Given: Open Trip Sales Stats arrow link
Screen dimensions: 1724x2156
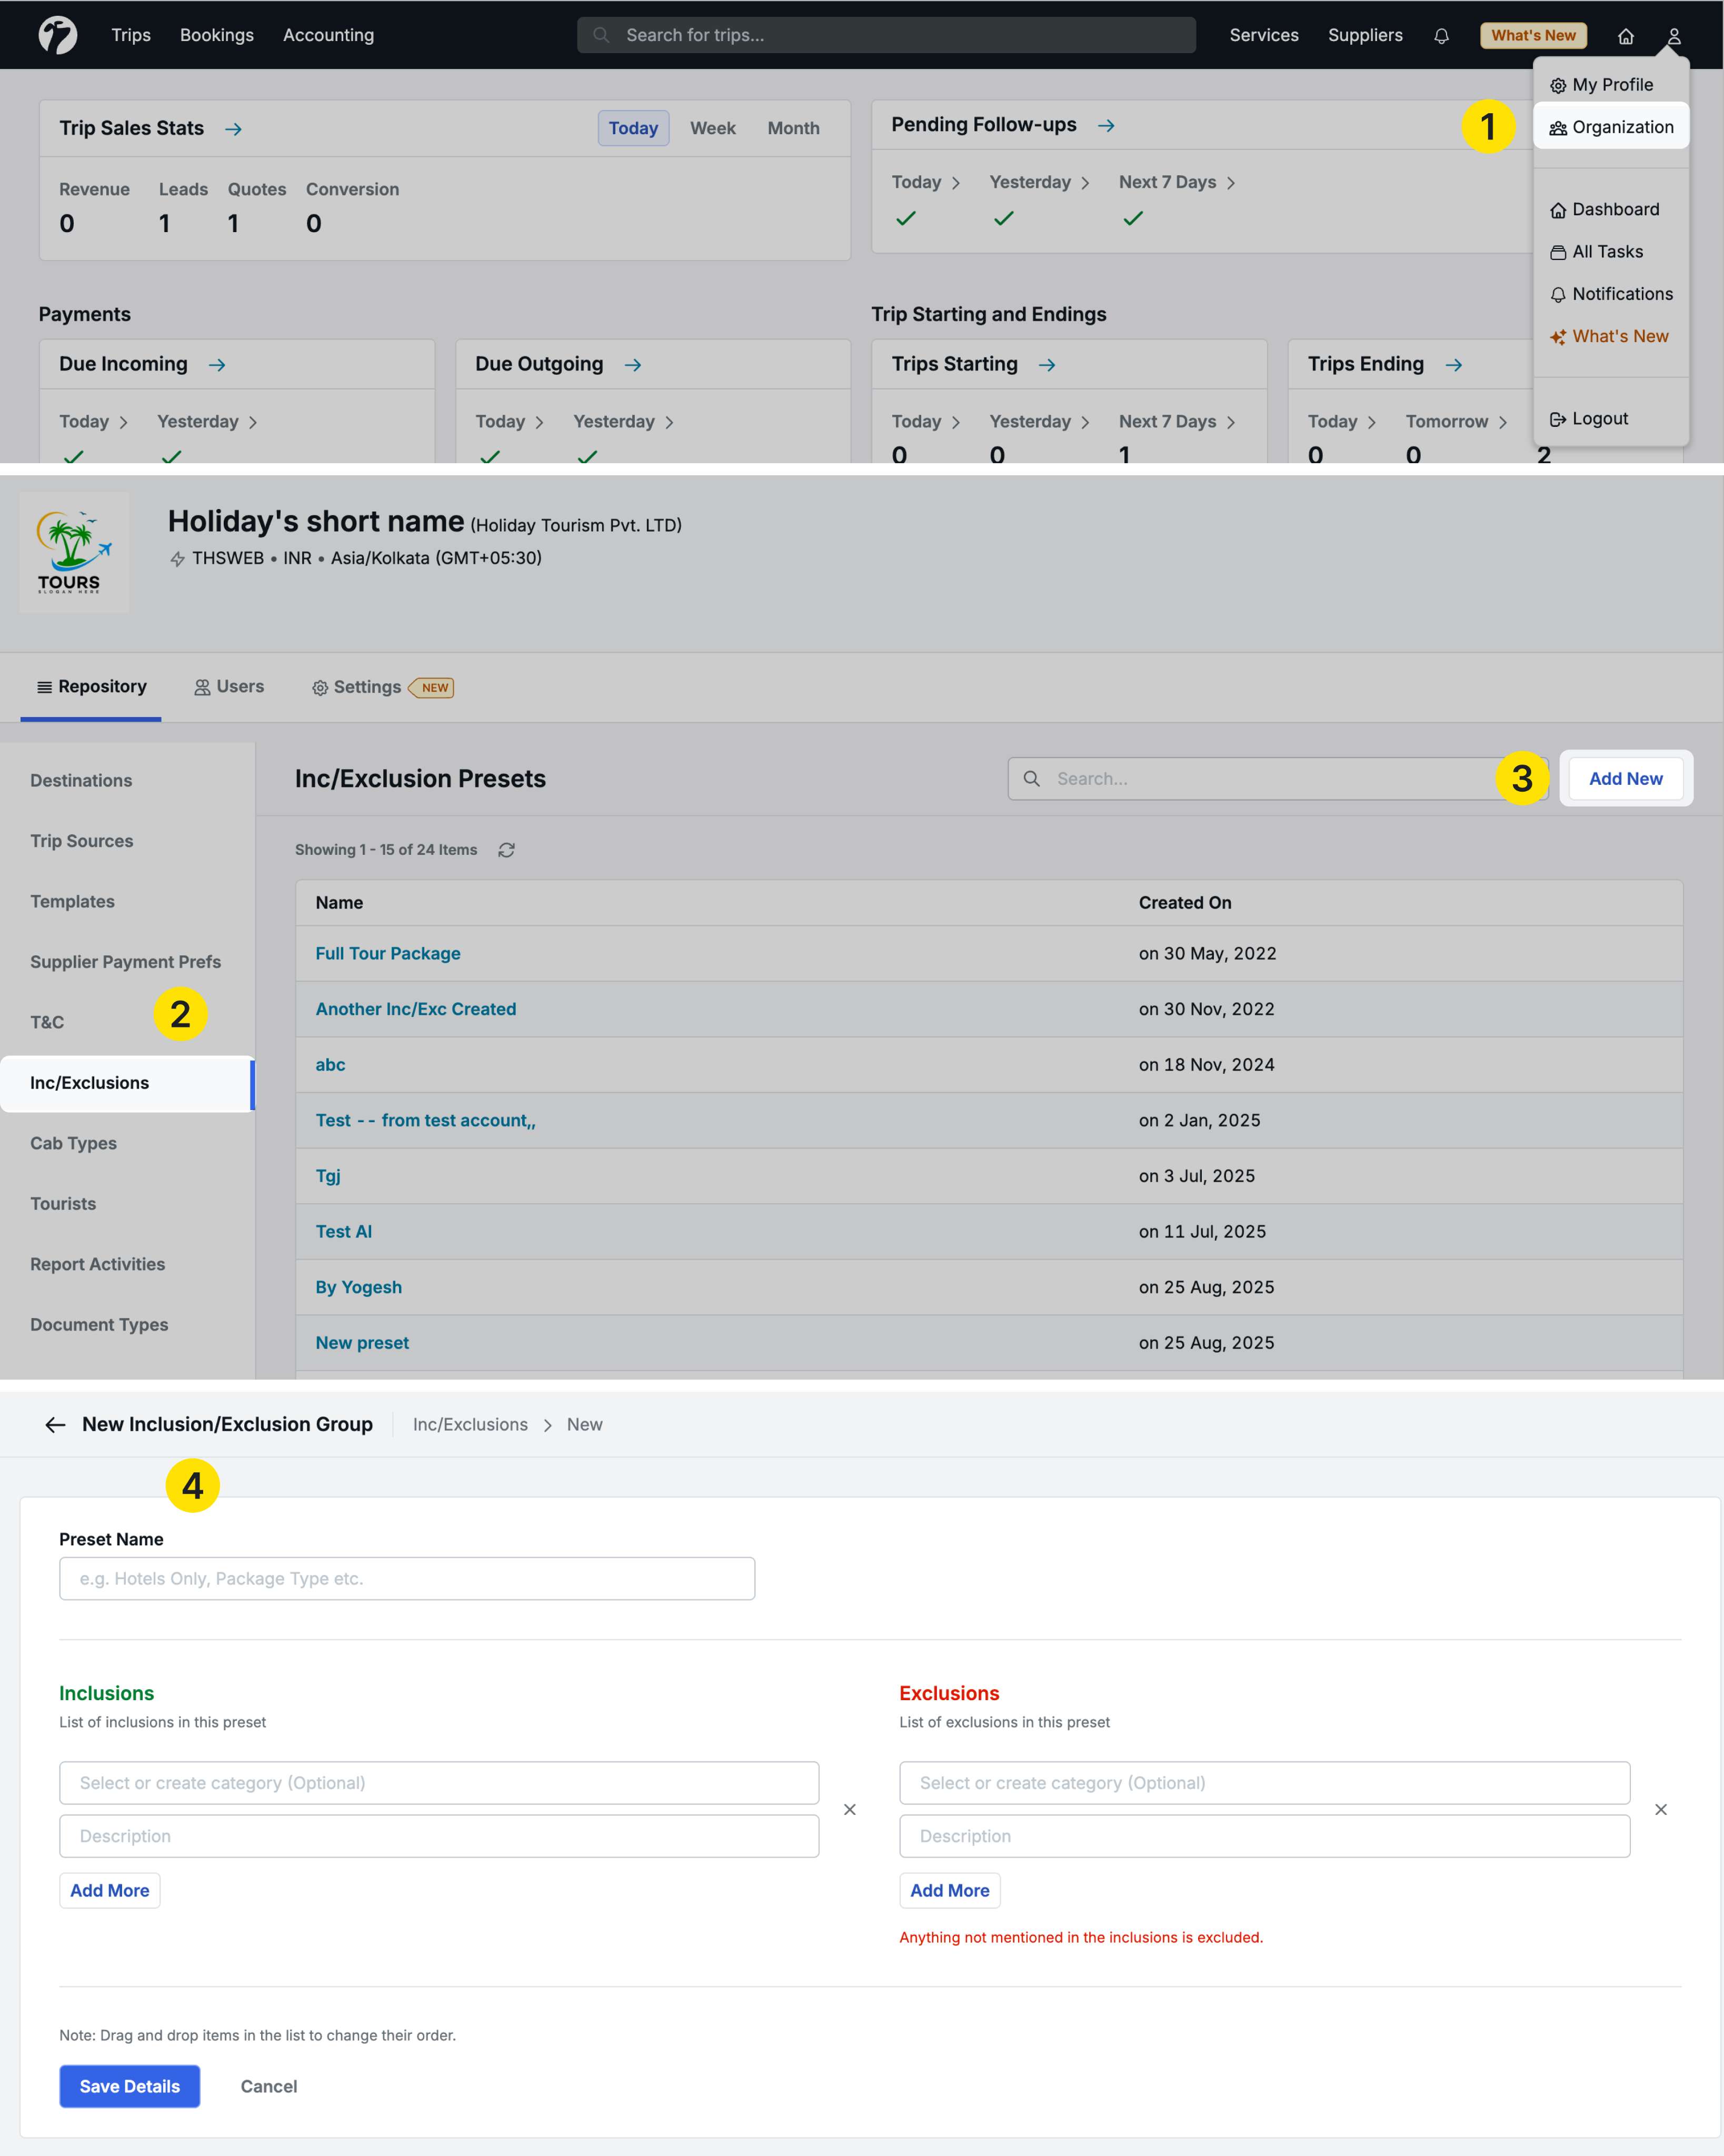Looking at the screenshot, I should [x=233, y=129].
